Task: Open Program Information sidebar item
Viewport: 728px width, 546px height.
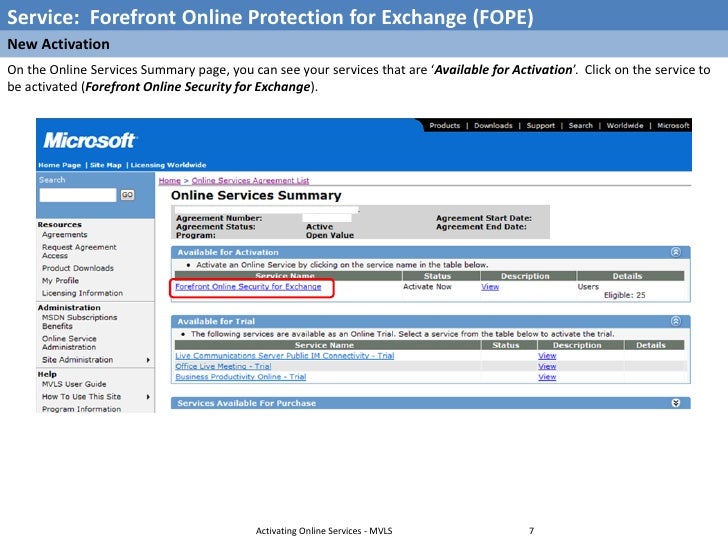Action: (x=81, y=409)
